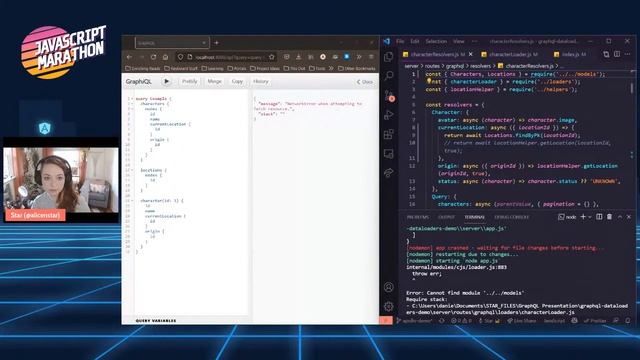Click the resolvers breadcrumb segment
The image size is (640, 360).
481,66
